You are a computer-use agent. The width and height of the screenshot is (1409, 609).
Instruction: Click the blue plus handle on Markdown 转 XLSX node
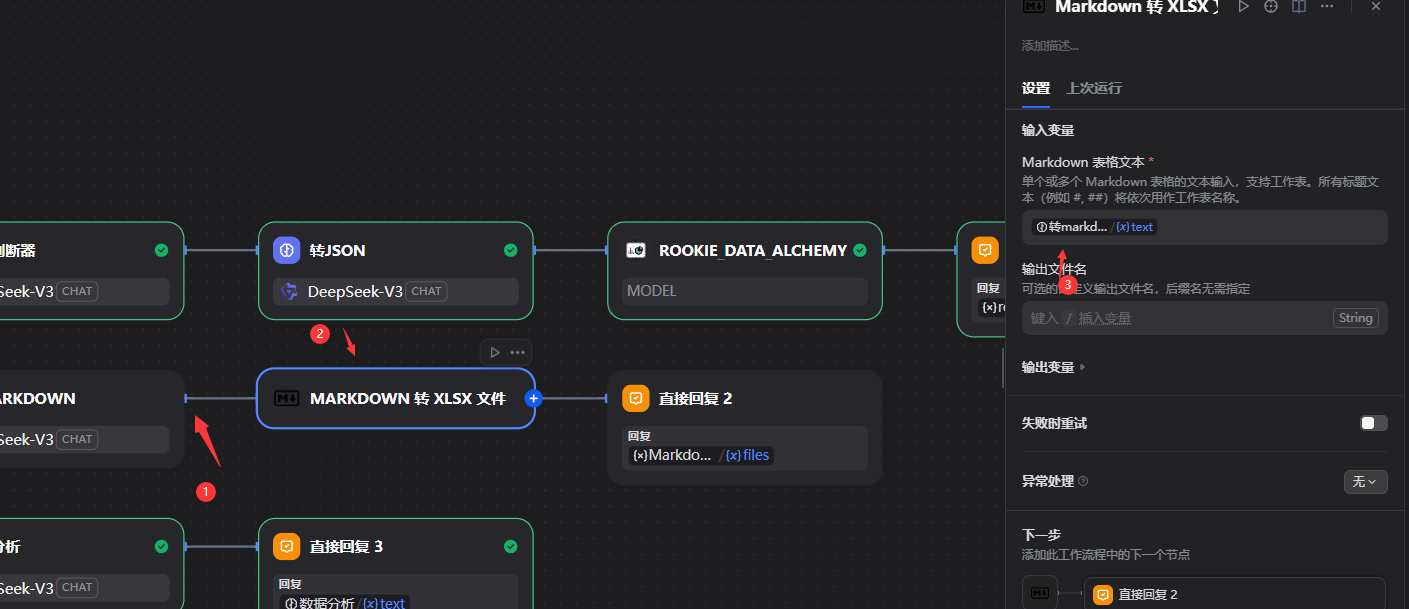pos(533,398)
